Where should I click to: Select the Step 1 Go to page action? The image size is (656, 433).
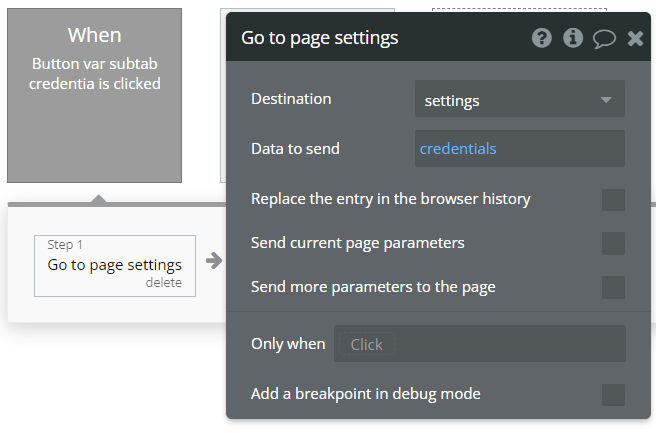pos(115,266)
